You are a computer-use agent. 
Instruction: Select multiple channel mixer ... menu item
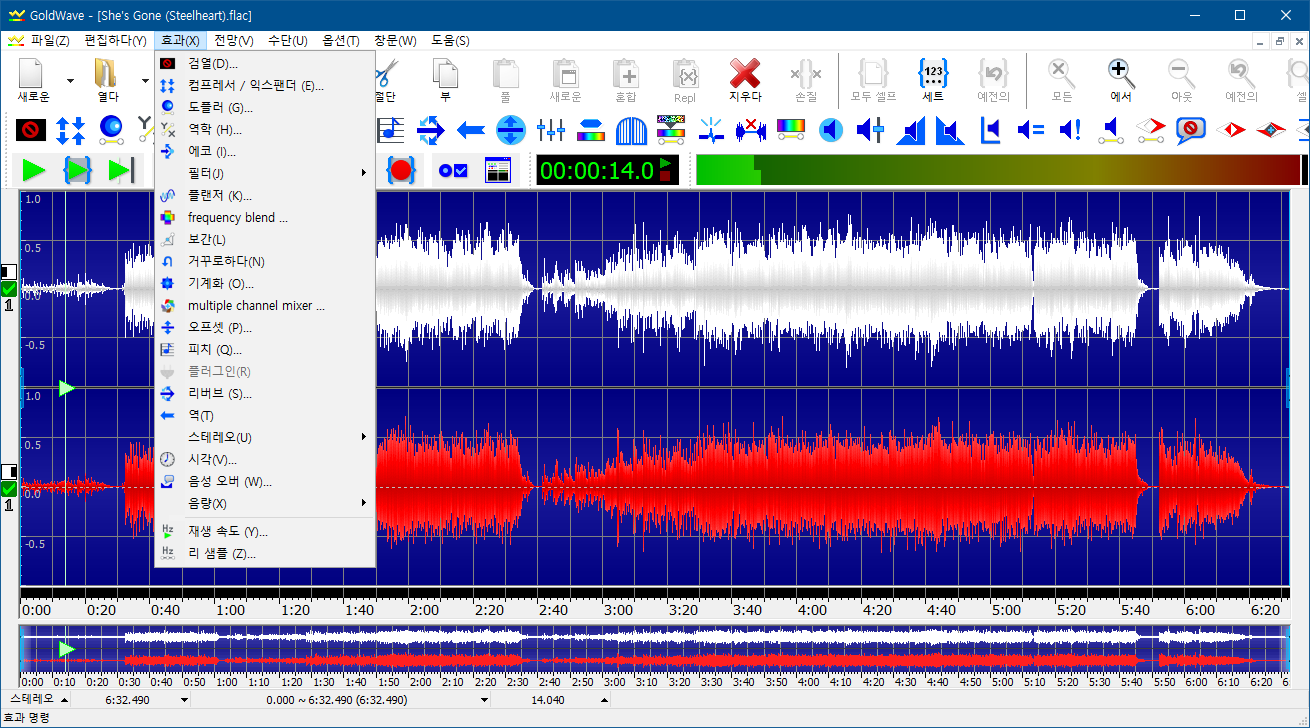tap(265, 305)
